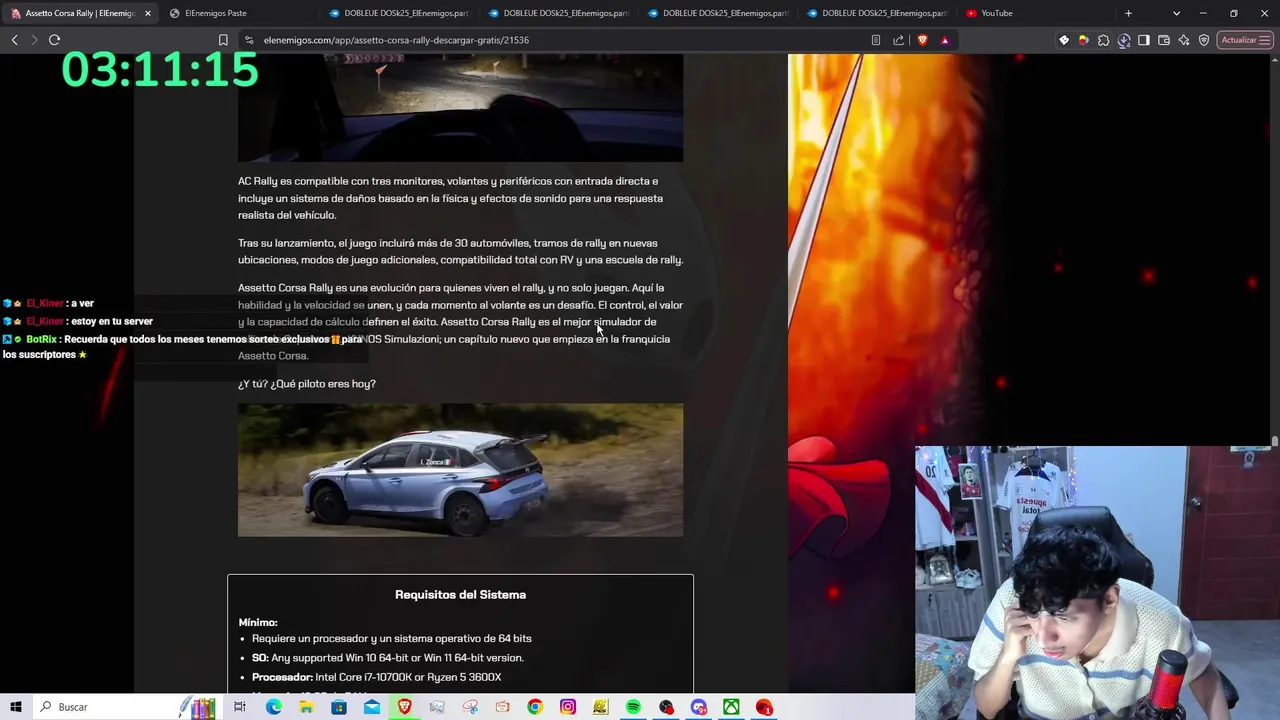
Task: Open File Explorer from the taskbar
Action: coord(306,707)
